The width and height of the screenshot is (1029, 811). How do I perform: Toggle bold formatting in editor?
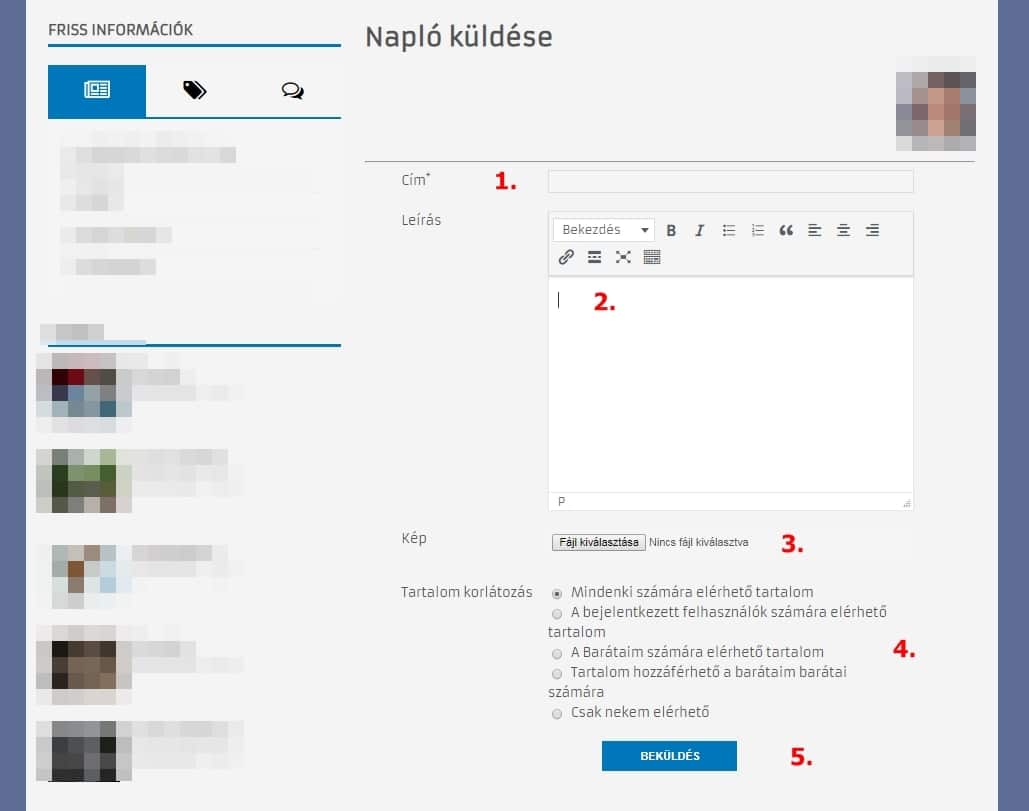[671, 230]
